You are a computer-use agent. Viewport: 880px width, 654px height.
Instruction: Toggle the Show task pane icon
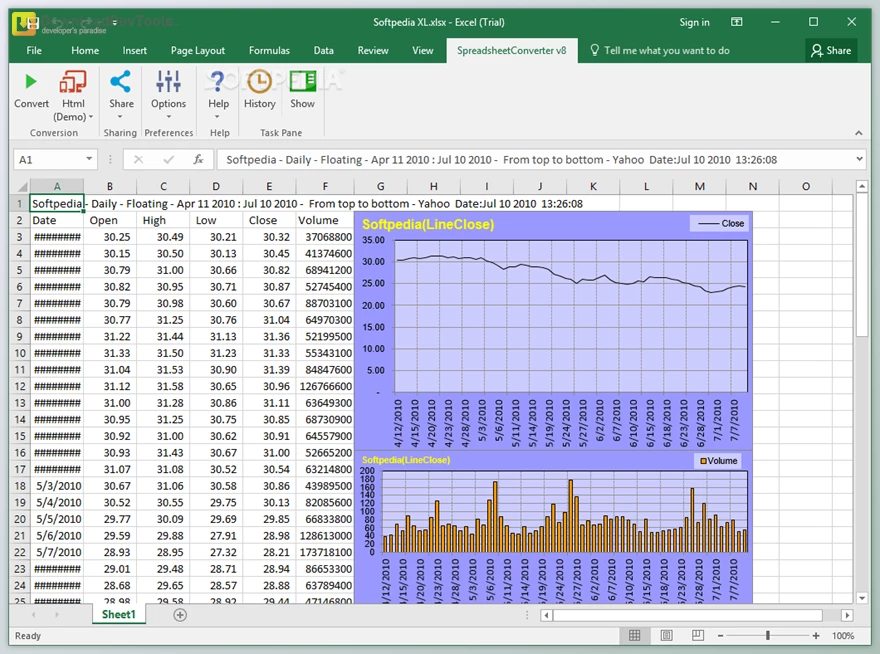click(302, 82)
